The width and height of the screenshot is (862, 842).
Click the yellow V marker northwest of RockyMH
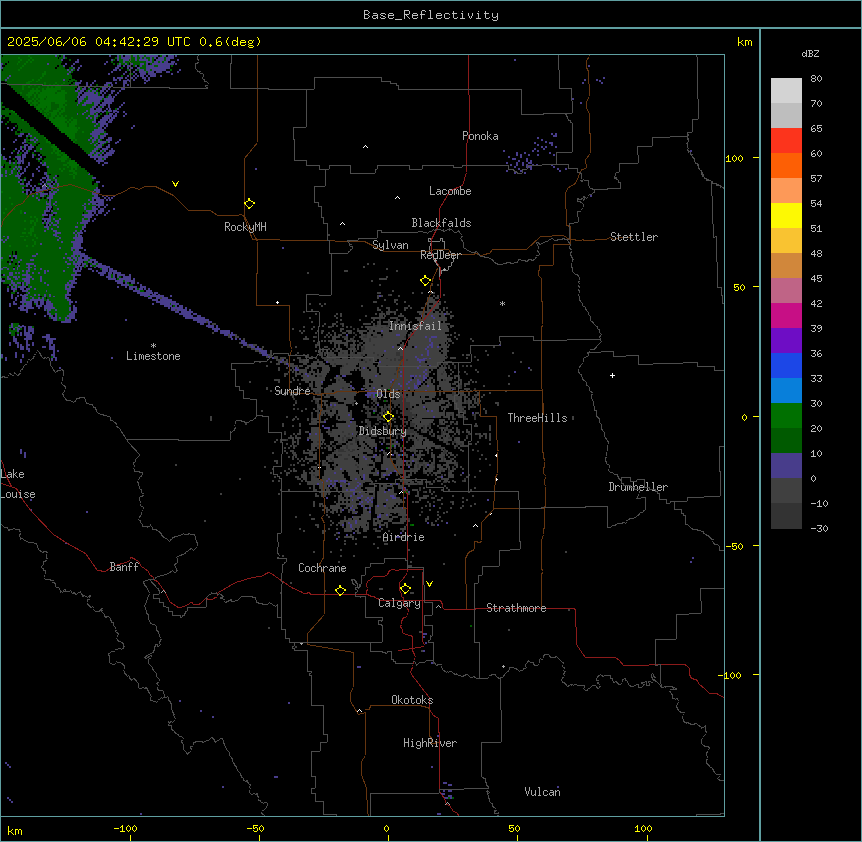pos(175,184)
